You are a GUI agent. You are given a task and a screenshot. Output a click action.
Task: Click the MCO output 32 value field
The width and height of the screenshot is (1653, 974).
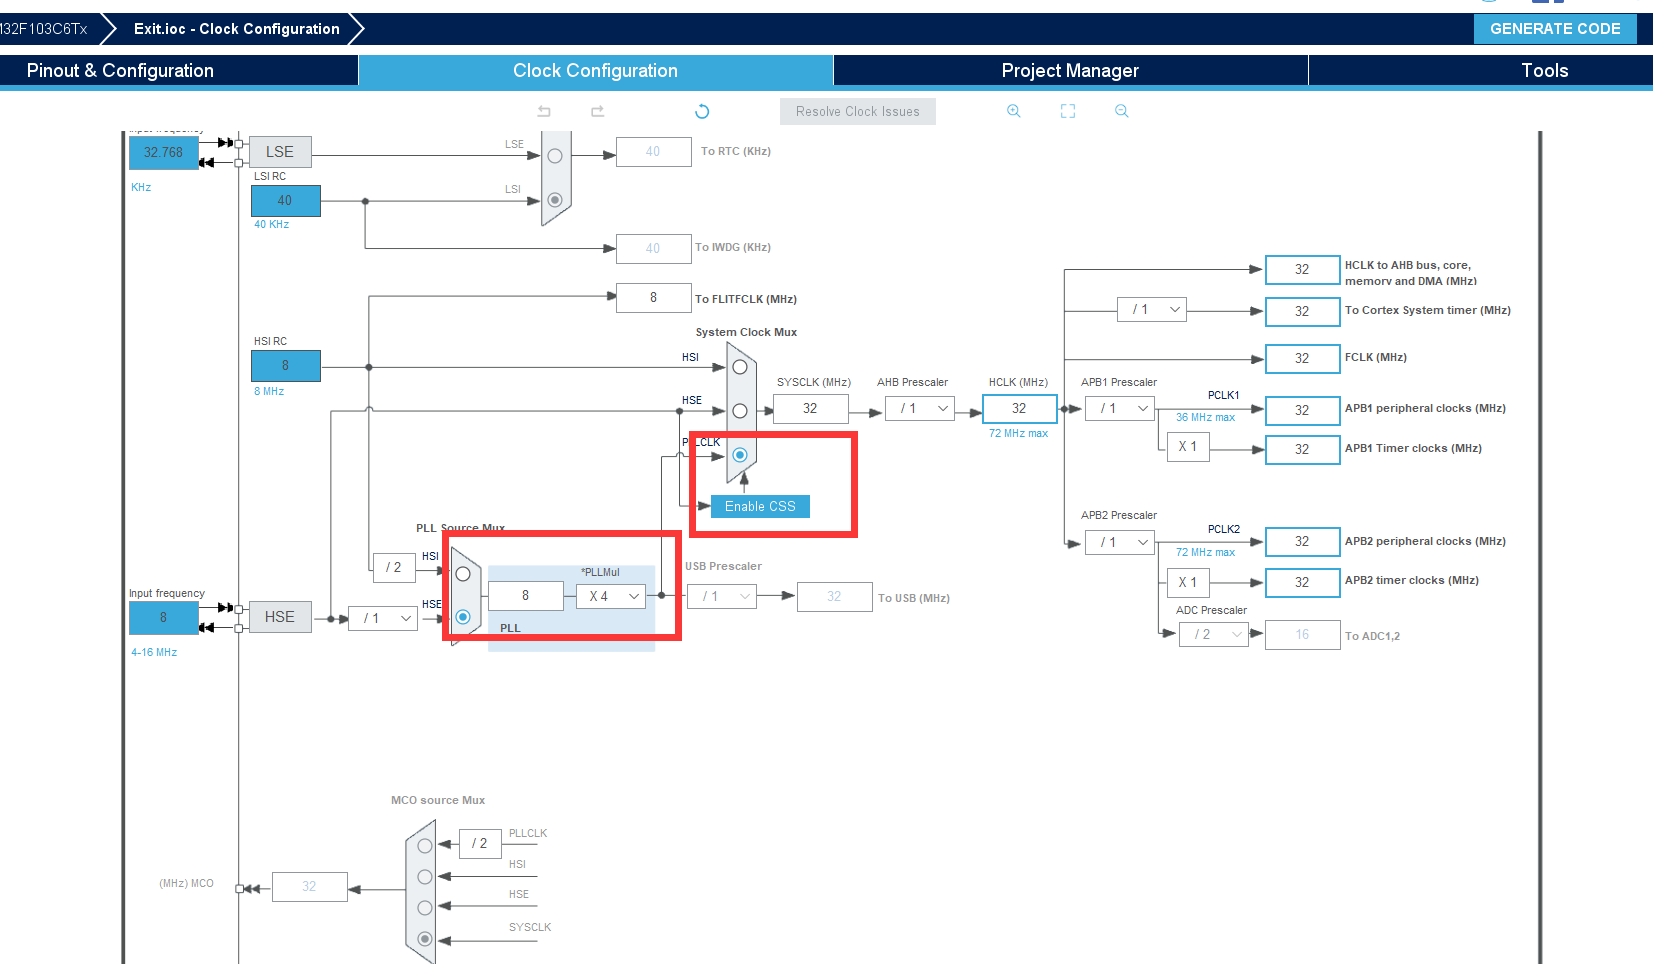point(310,886)
